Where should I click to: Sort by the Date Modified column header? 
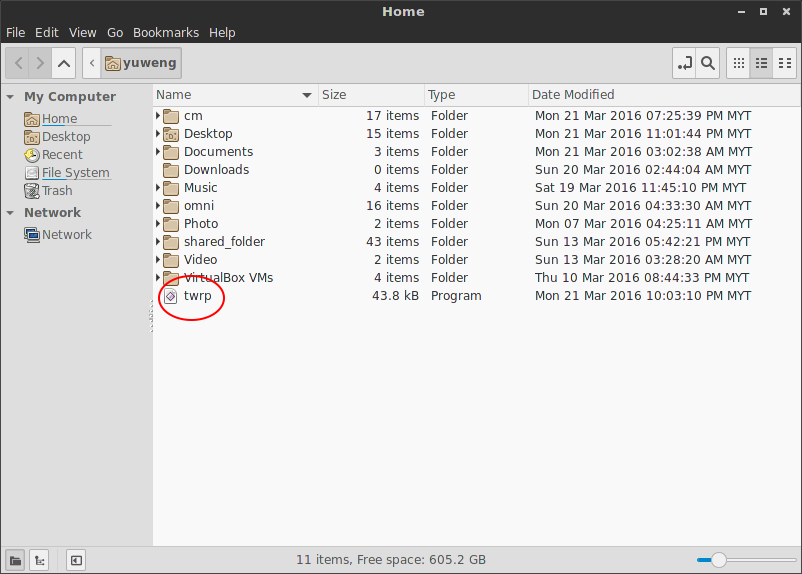pyautogui.click(x=664, y=95)
